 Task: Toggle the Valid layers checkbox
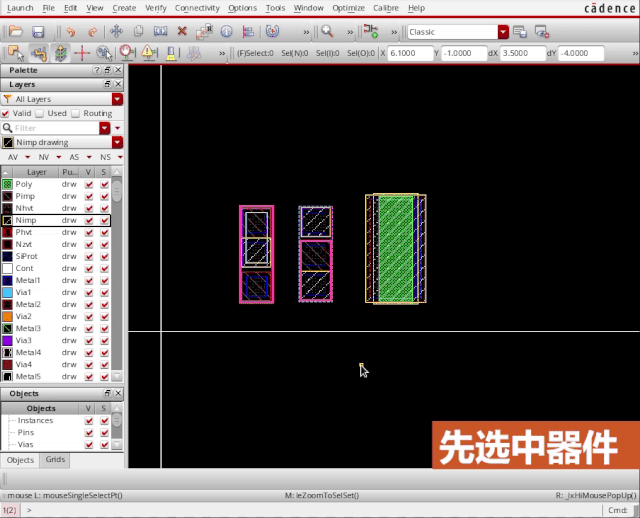(x=7, y=114)
